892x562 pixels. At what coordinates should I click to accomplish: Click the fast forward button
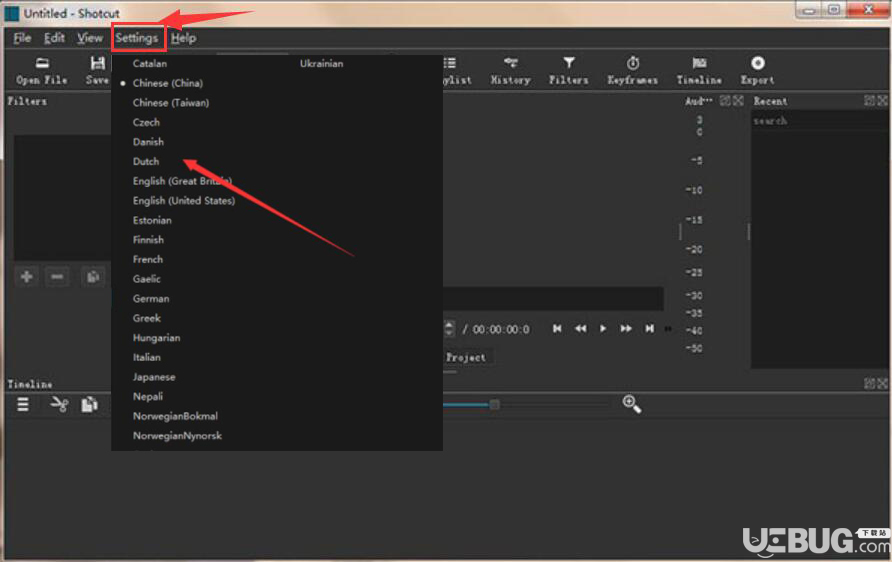tap(626, 329)
